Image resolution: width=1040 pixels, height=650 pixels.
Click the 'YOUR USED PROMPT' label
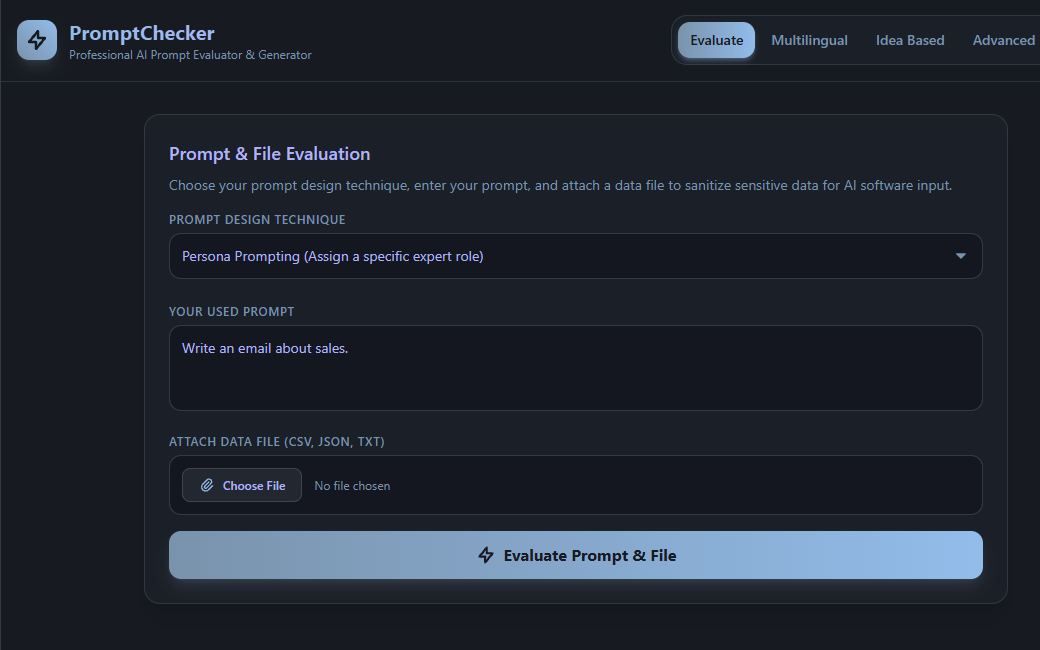231,312
